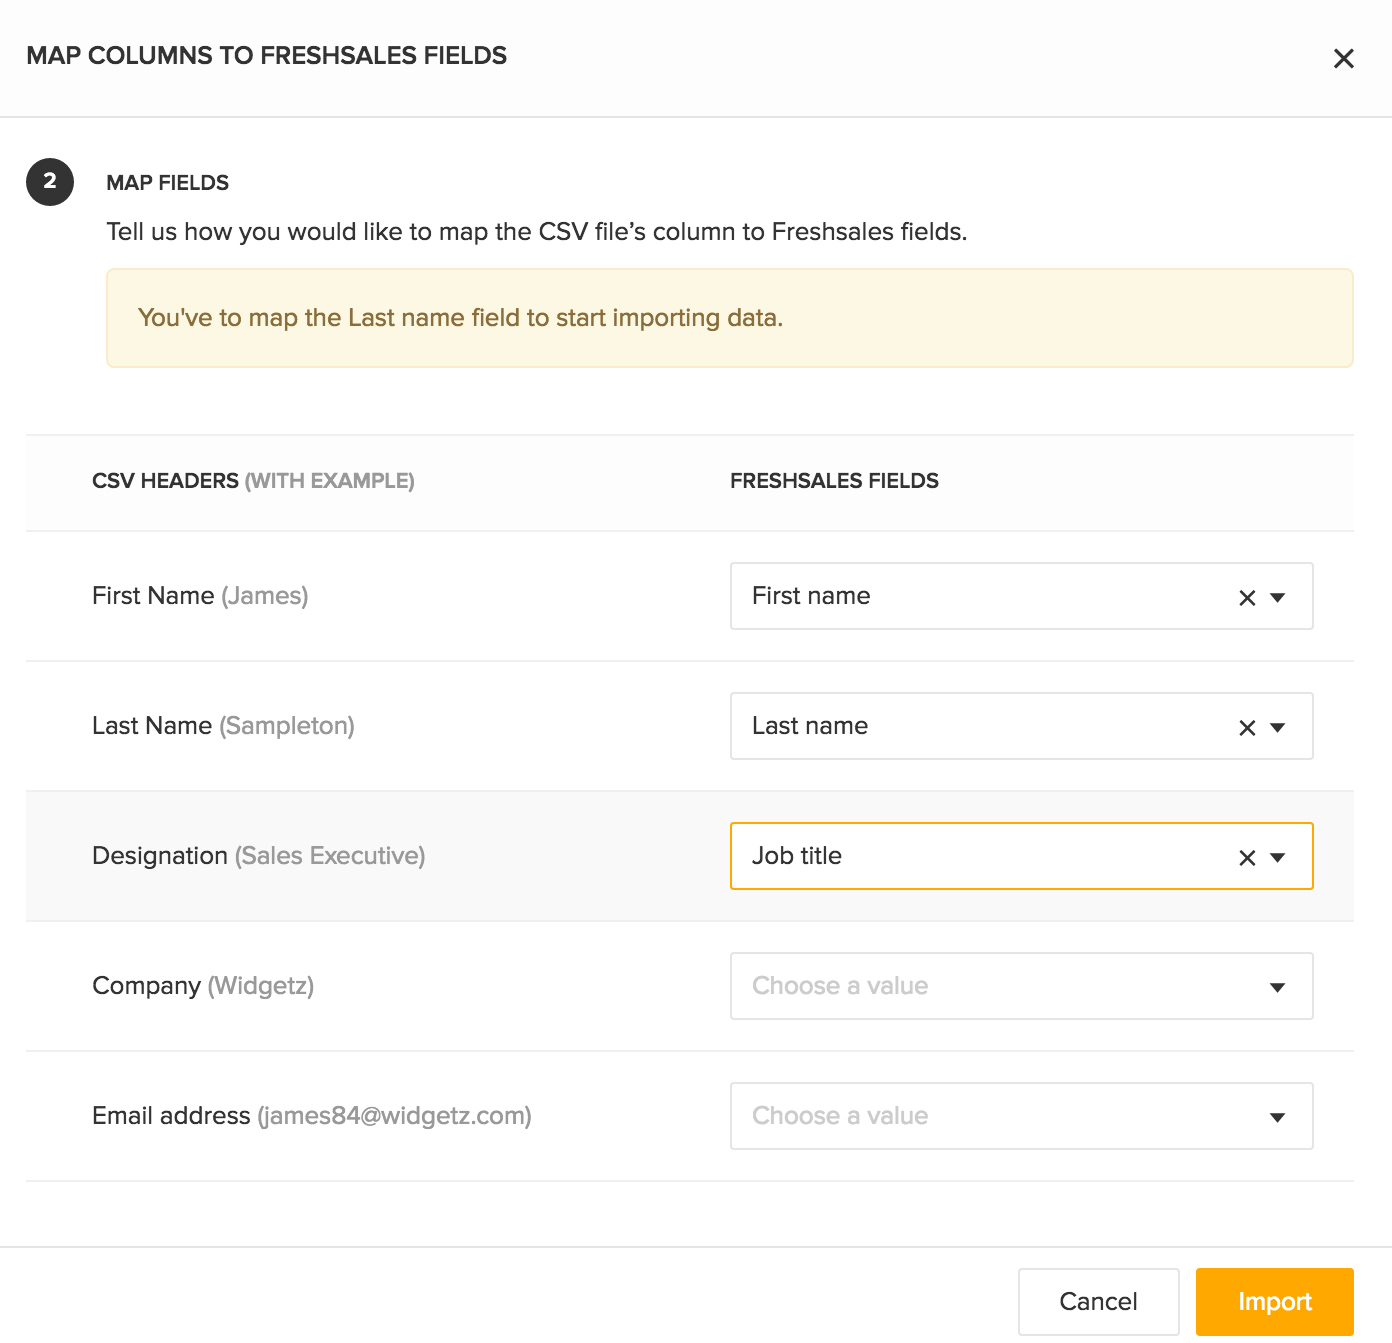
Task: Expand the First name dropdown arrow
Action: pyautogui.click(x=1277, y=598)
